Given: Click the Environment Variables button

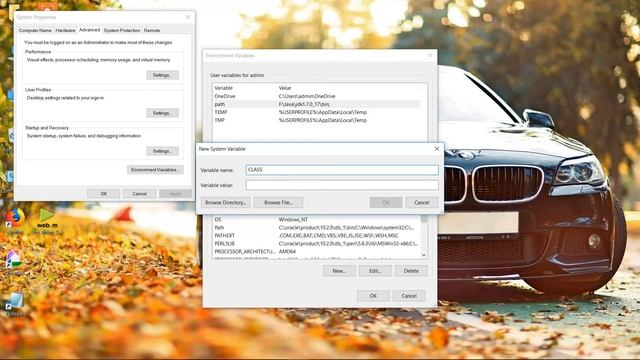Looking at the screenshot, I should [155, 169].
